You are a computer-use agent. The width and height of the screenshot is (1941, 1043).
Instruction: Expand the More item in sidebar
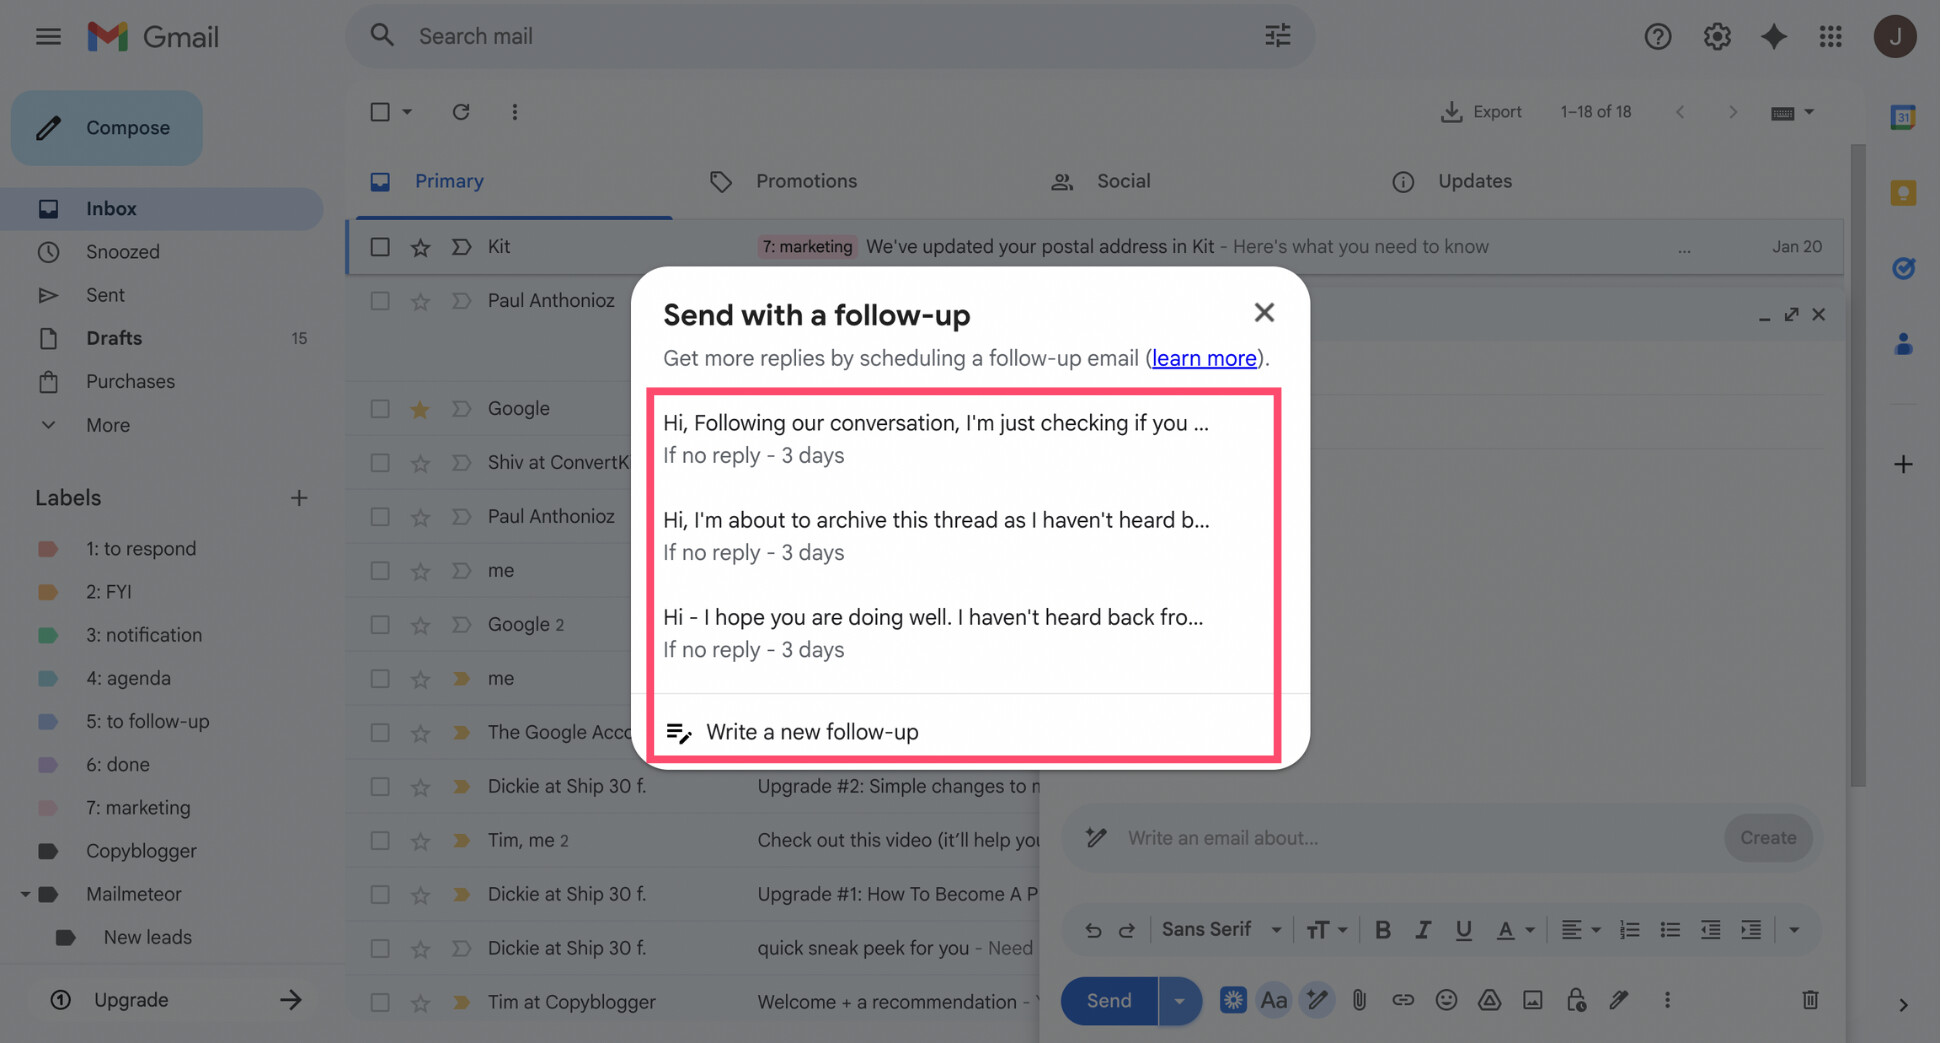point(107,425)
